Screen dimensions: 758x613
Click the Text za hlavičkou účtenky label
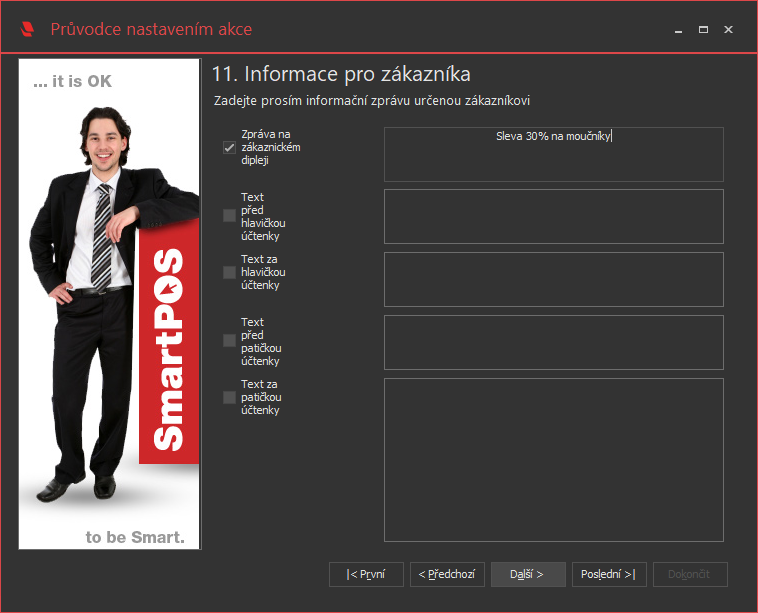point(263,272)
